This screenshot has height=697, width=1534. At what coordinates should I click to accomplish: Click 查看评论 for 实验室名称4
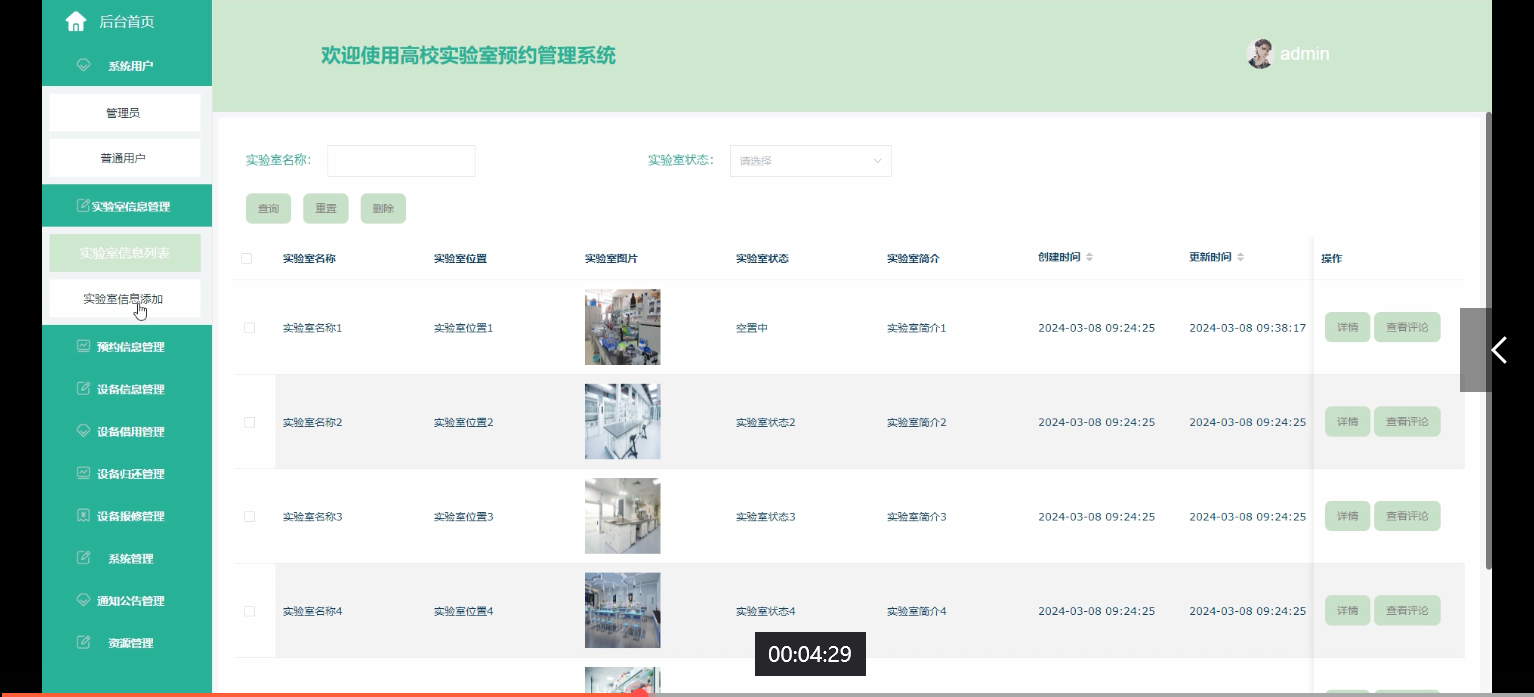(1407, 610)
